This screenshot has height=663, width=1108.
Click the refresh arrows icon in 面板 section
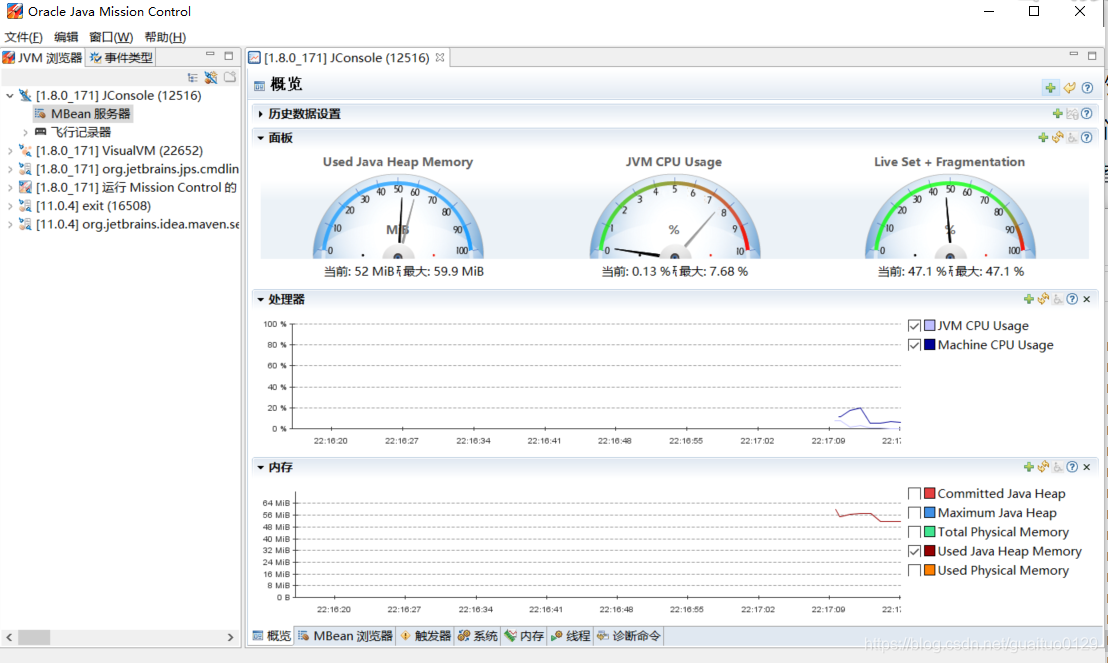point(1058,137)
